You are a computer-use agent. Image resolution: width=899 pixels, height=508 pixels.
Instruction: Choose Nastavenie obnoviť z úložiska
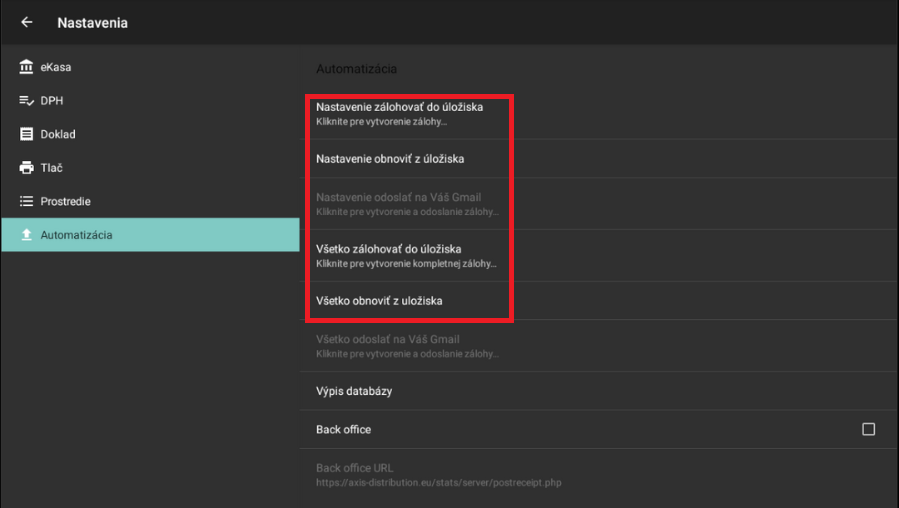(x=390, y=158)
